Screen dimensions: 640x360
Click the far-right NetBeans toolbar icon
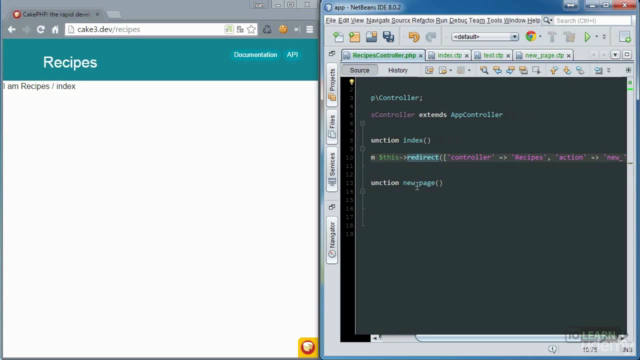(x=625, y=37)
